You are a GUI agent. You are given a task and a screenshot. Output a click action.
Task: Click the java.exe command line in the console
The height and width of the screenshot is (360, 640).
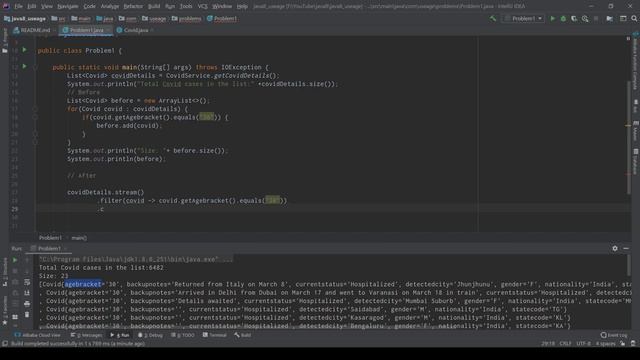[136, 259]
